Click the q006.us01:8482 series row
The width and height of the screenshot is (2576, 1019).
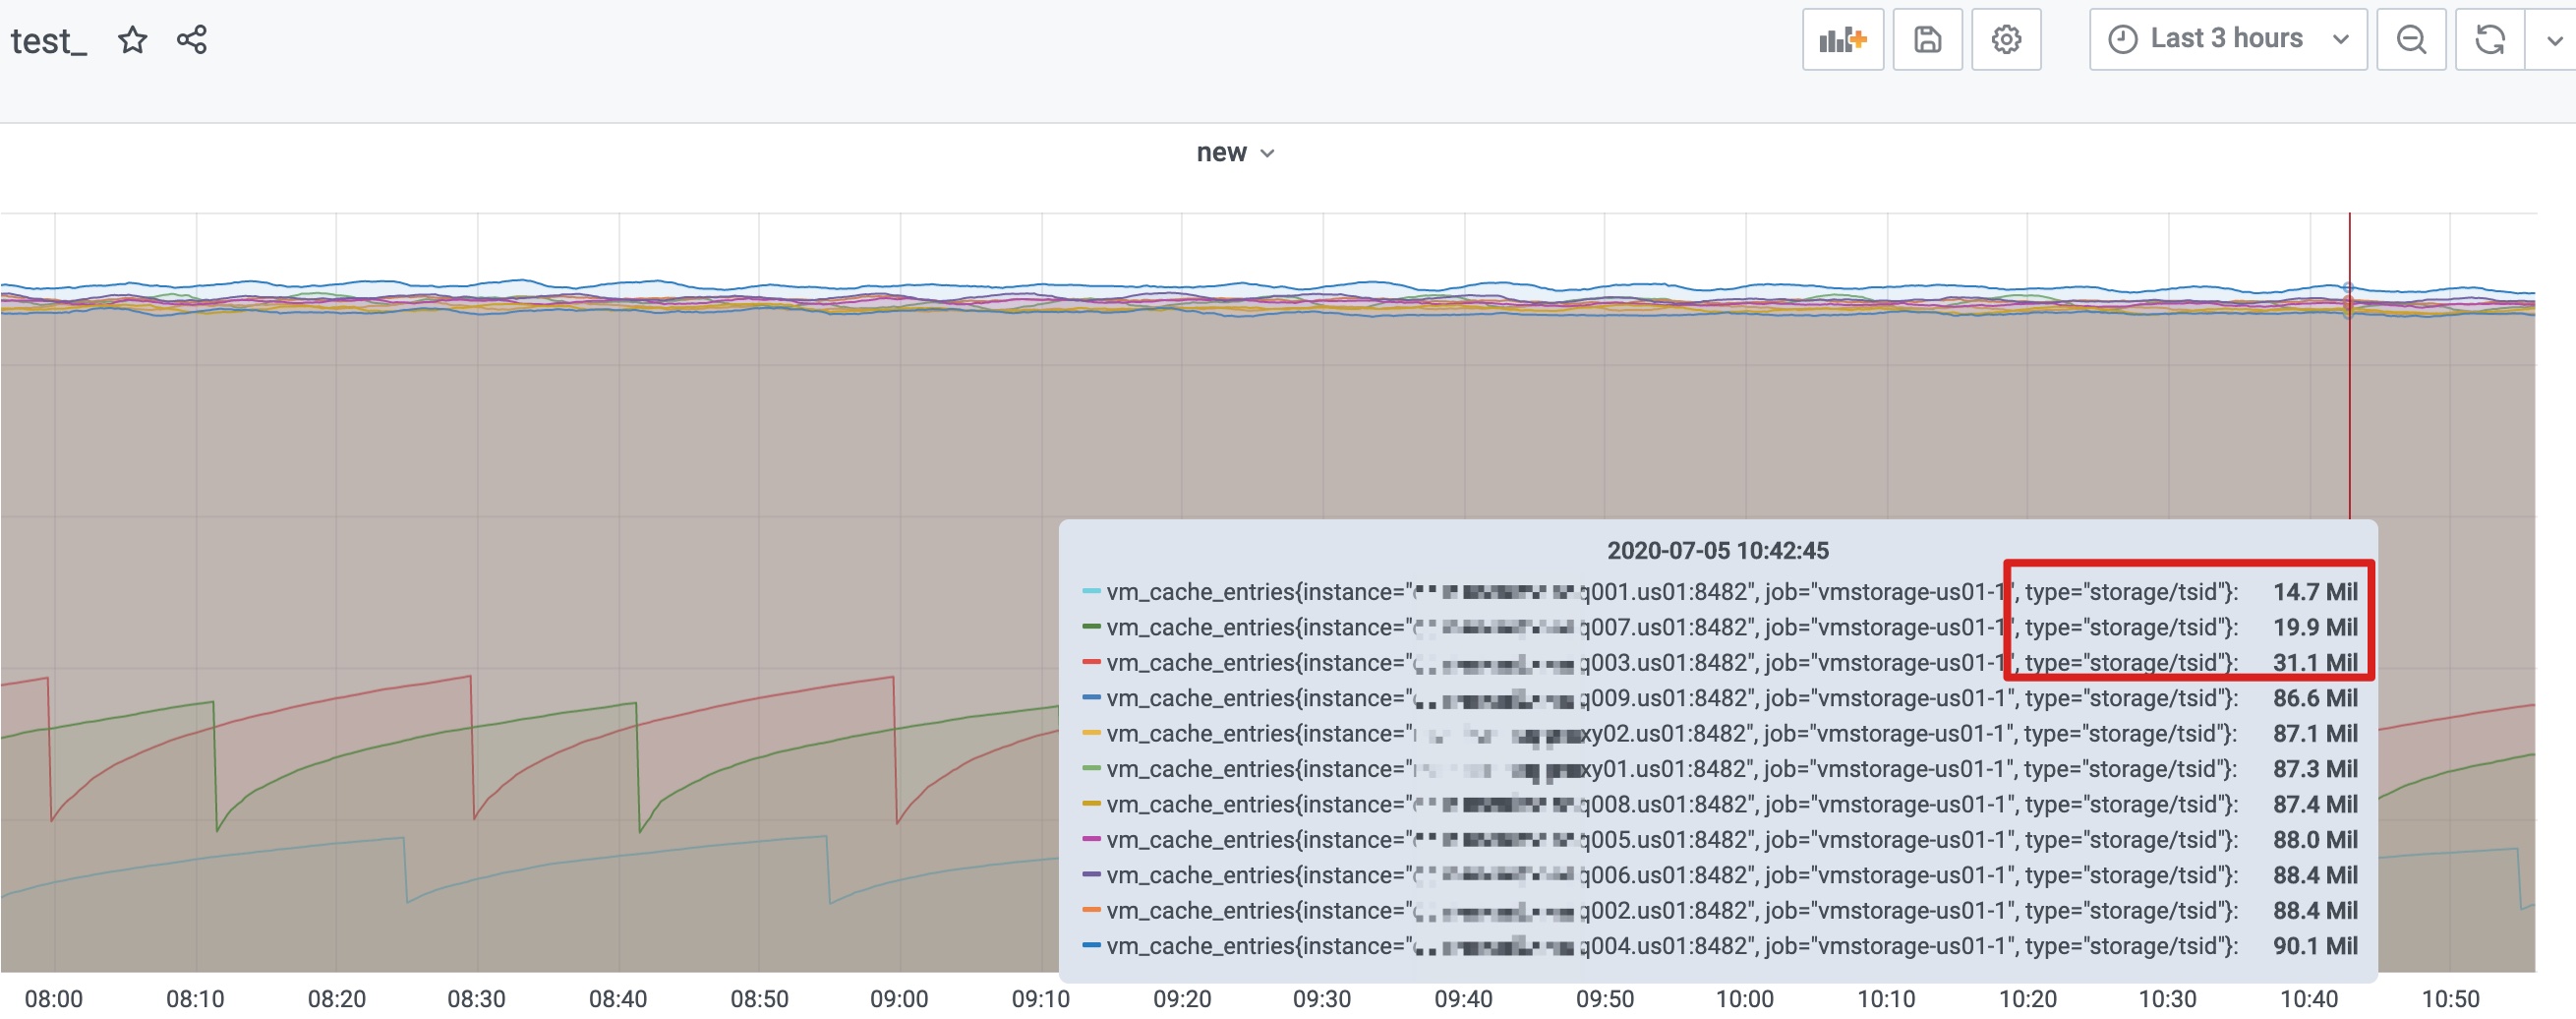pos(1719,875)
